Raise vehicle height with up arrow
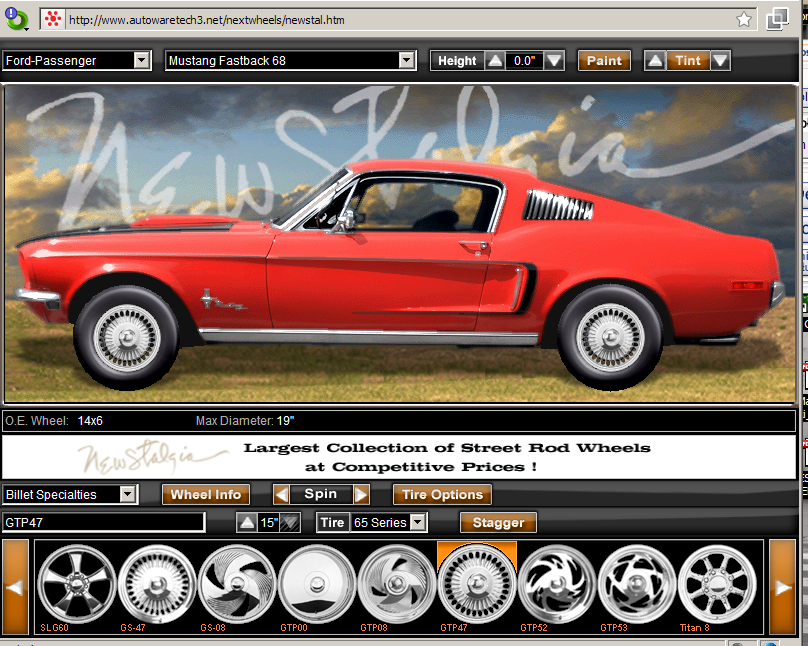808x646 pixels. [x=495, y=61]
